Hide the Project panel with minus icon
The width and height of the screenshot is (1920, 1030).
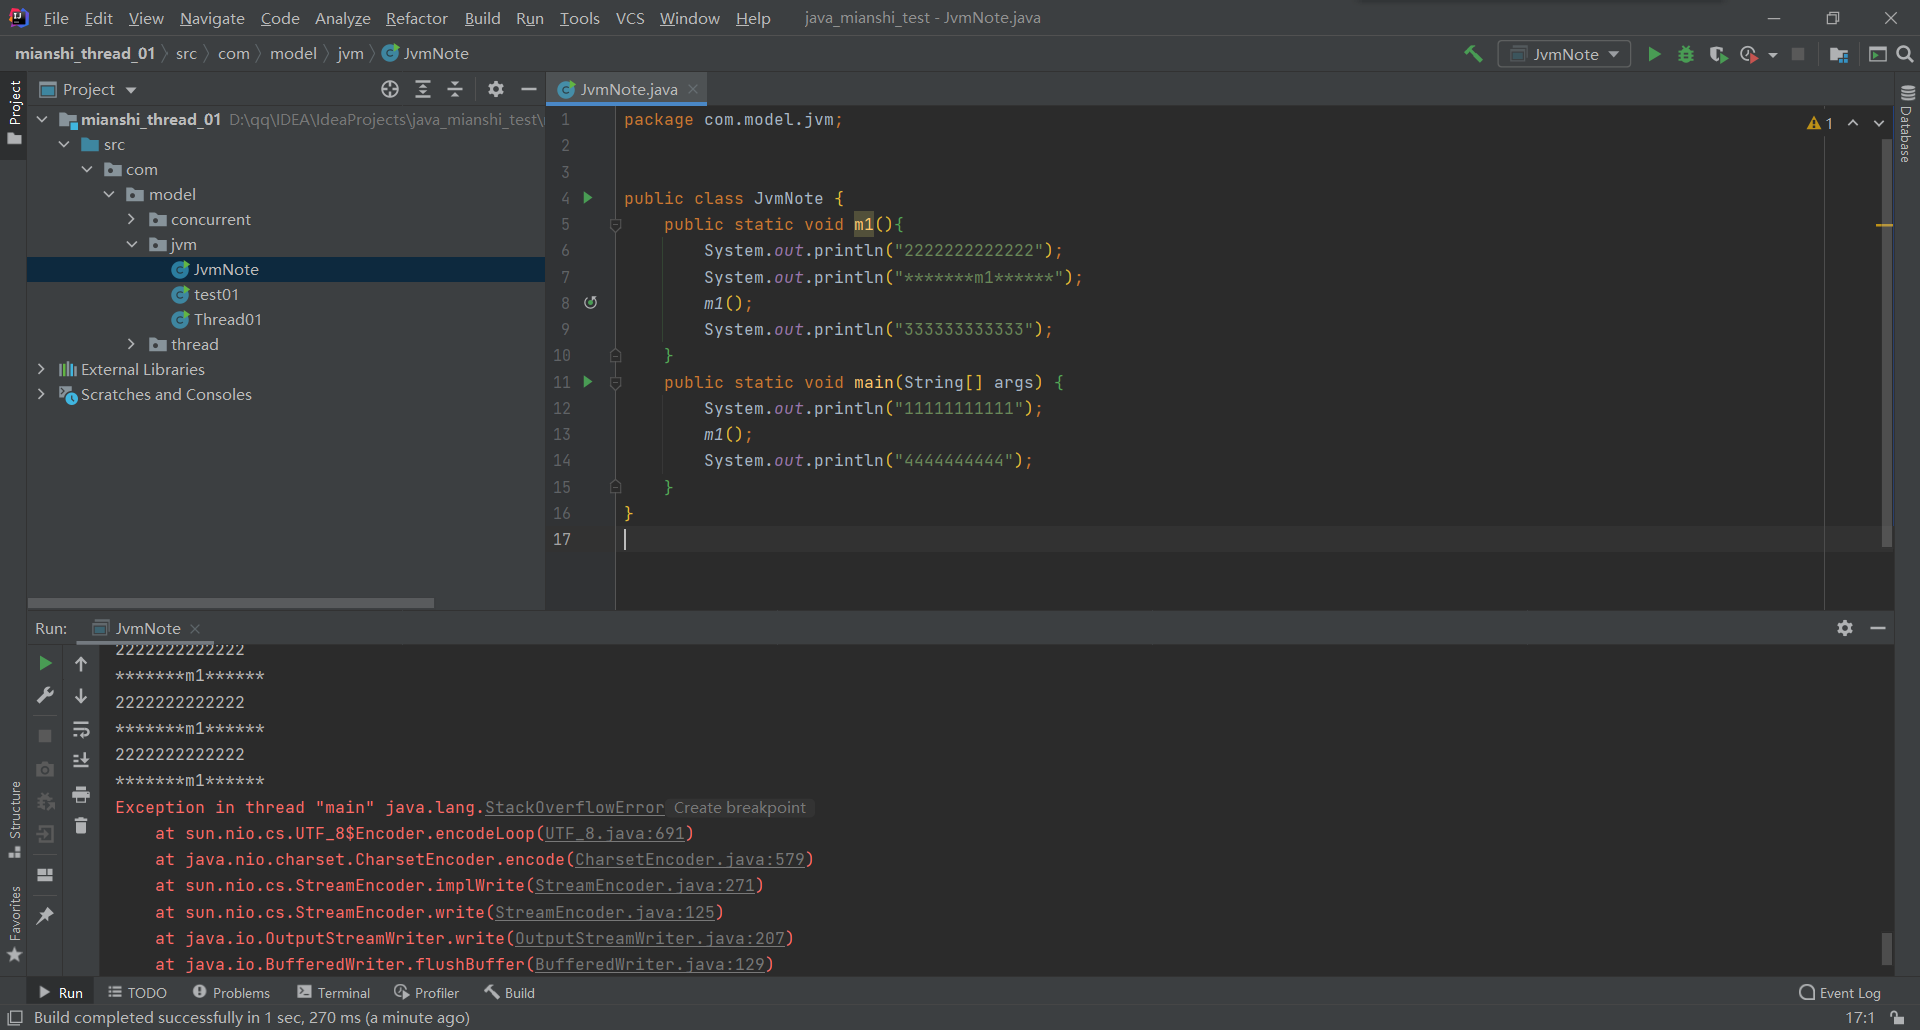[529, 89]
